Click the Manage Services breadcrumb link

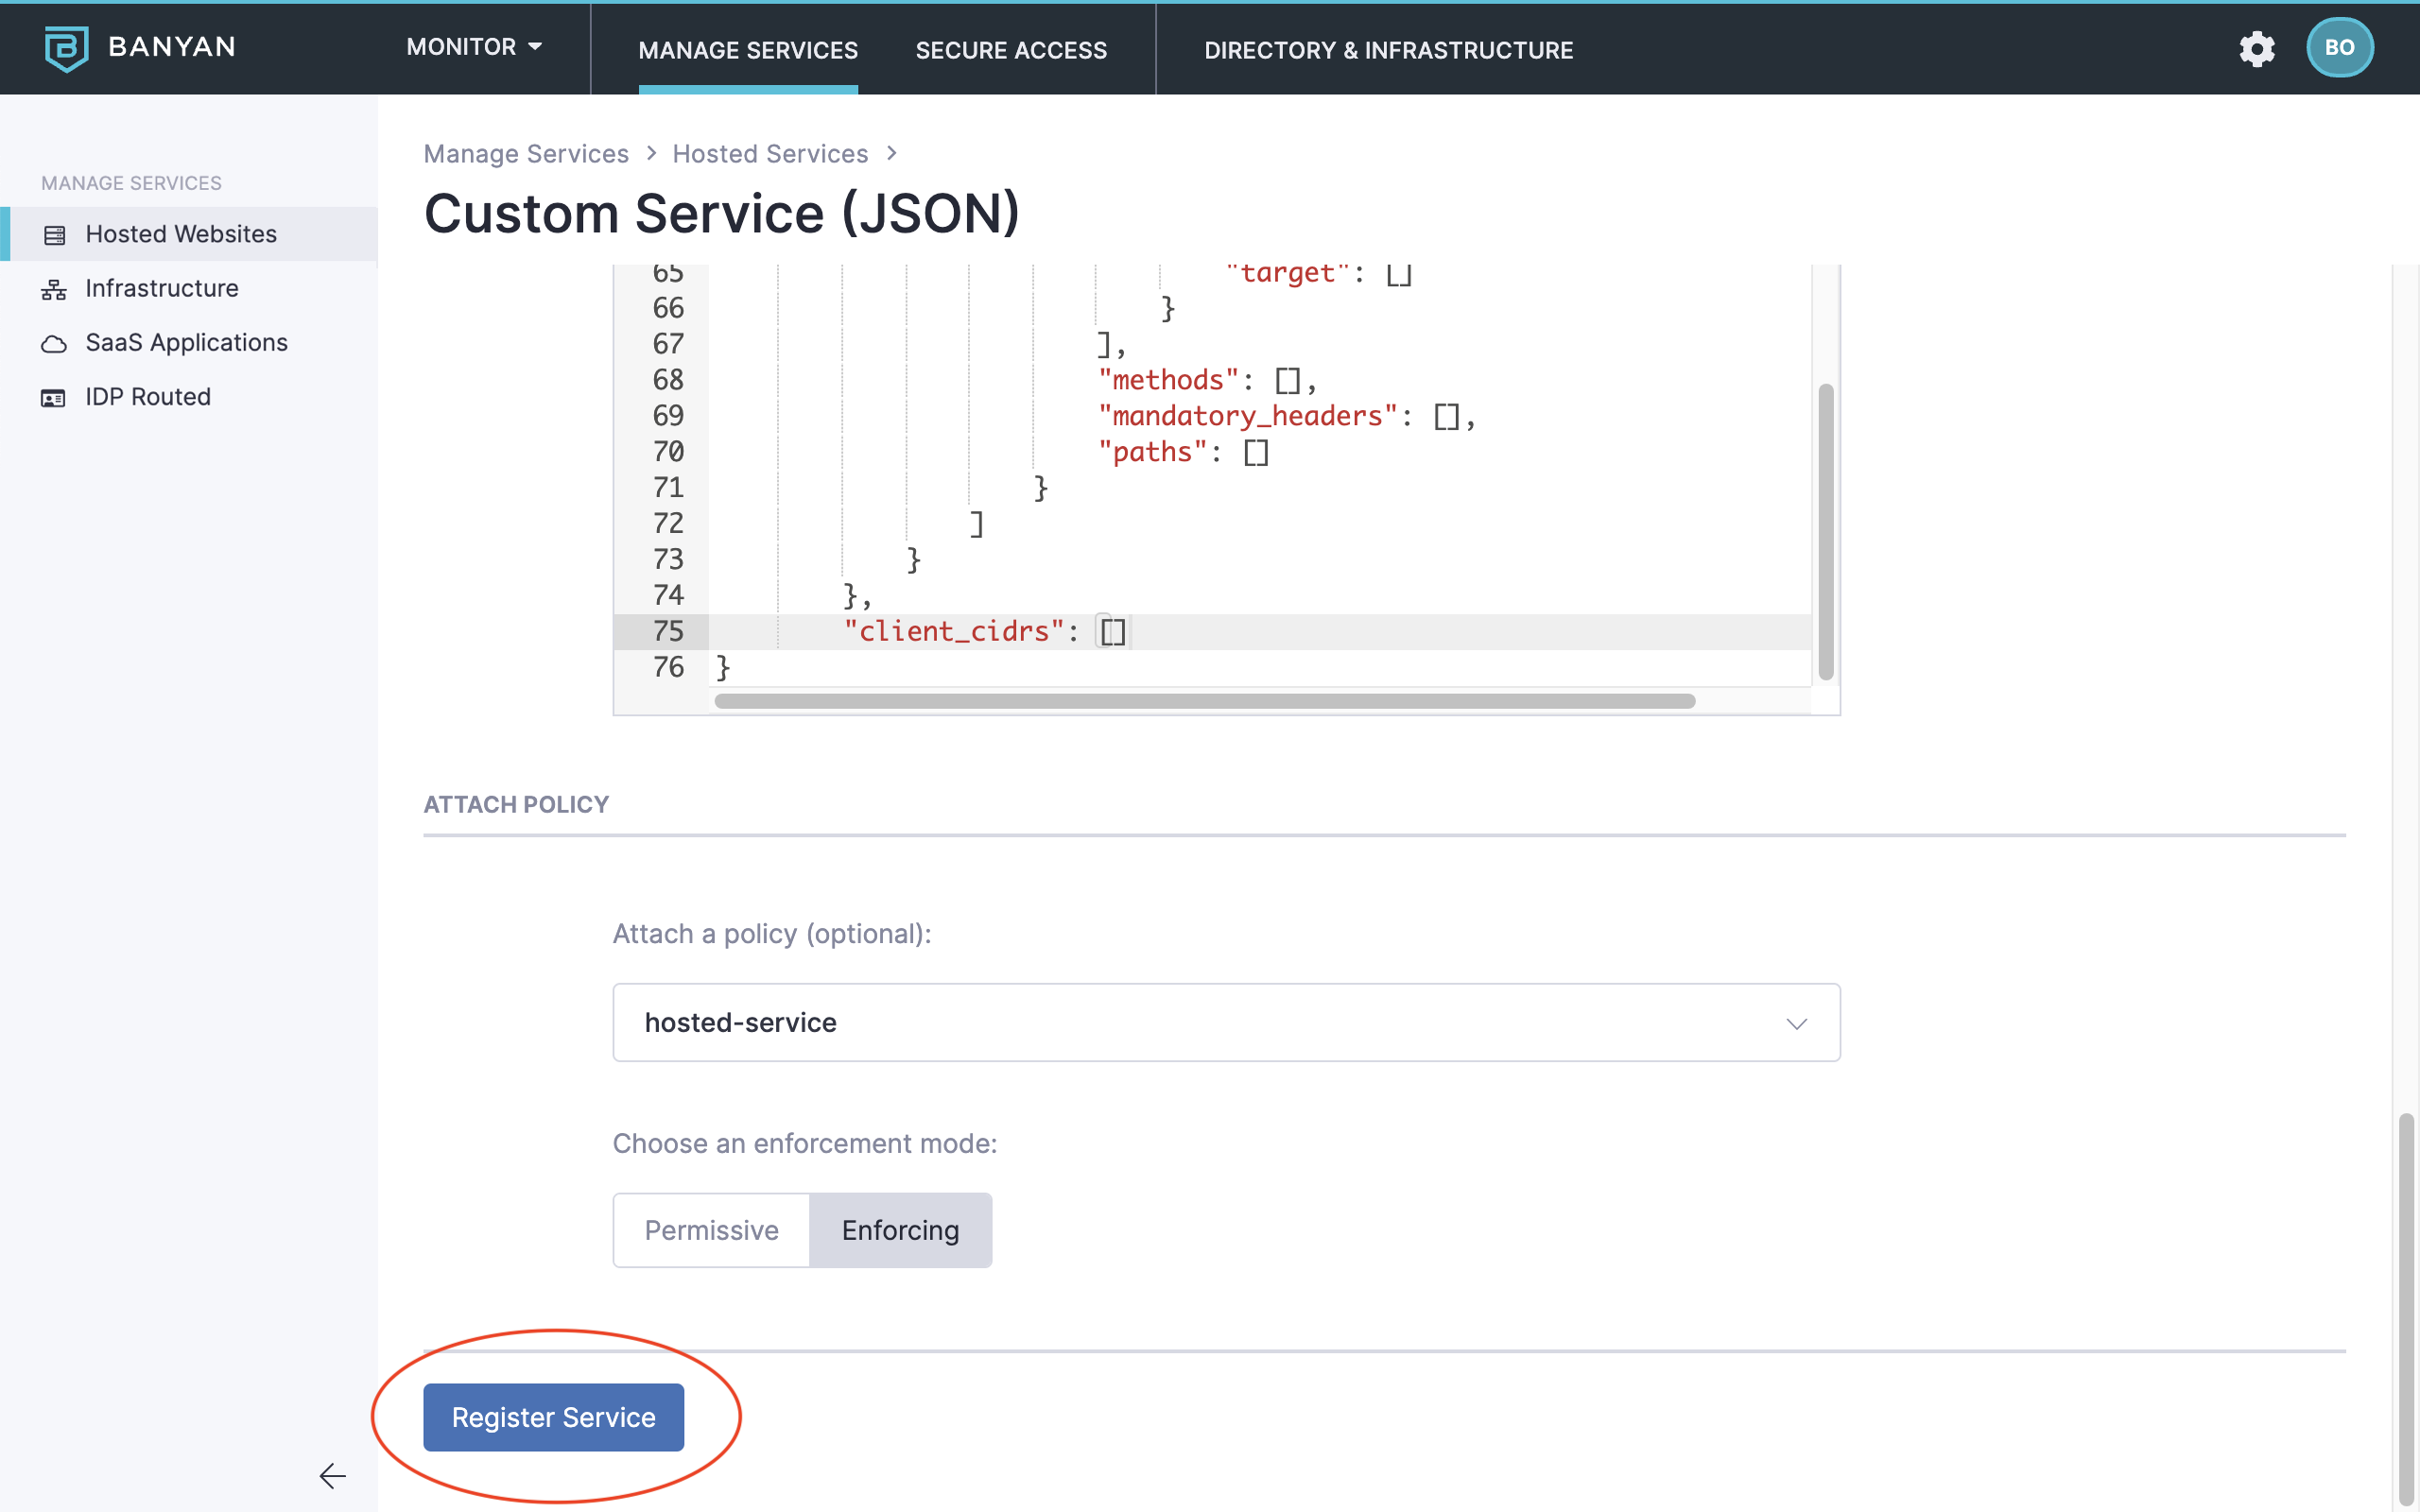526,154
